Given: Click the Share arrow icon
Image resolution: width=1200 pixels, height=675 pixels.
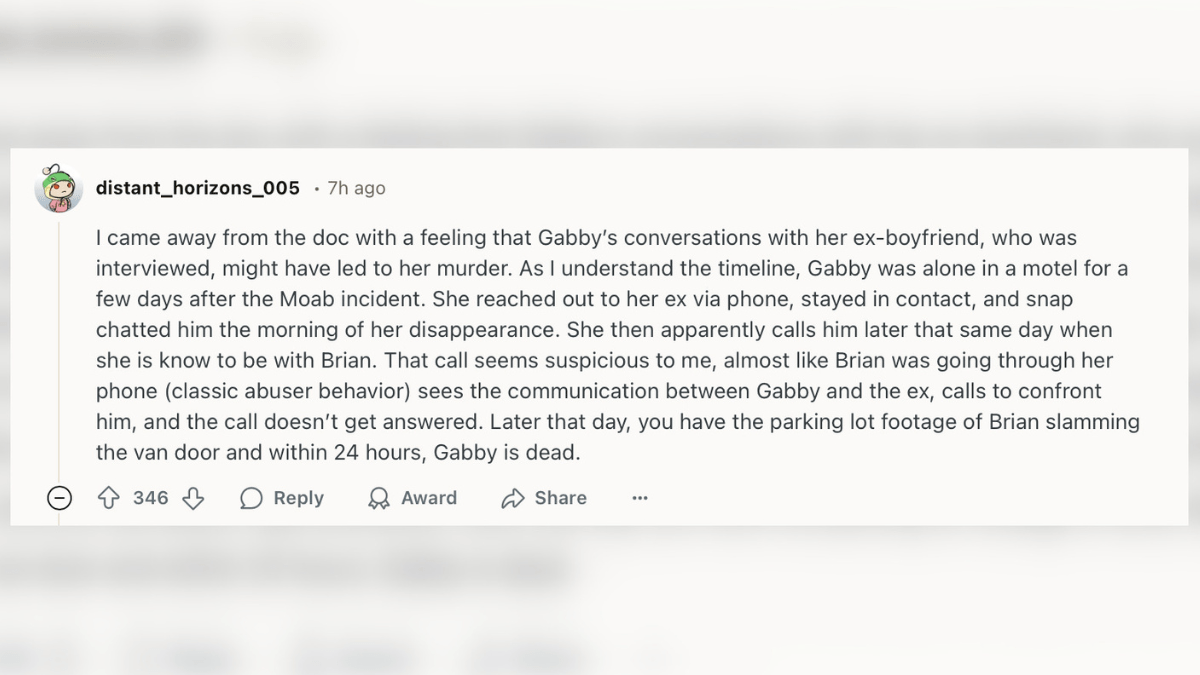Looking at the screenshot, I should point(515,498).
